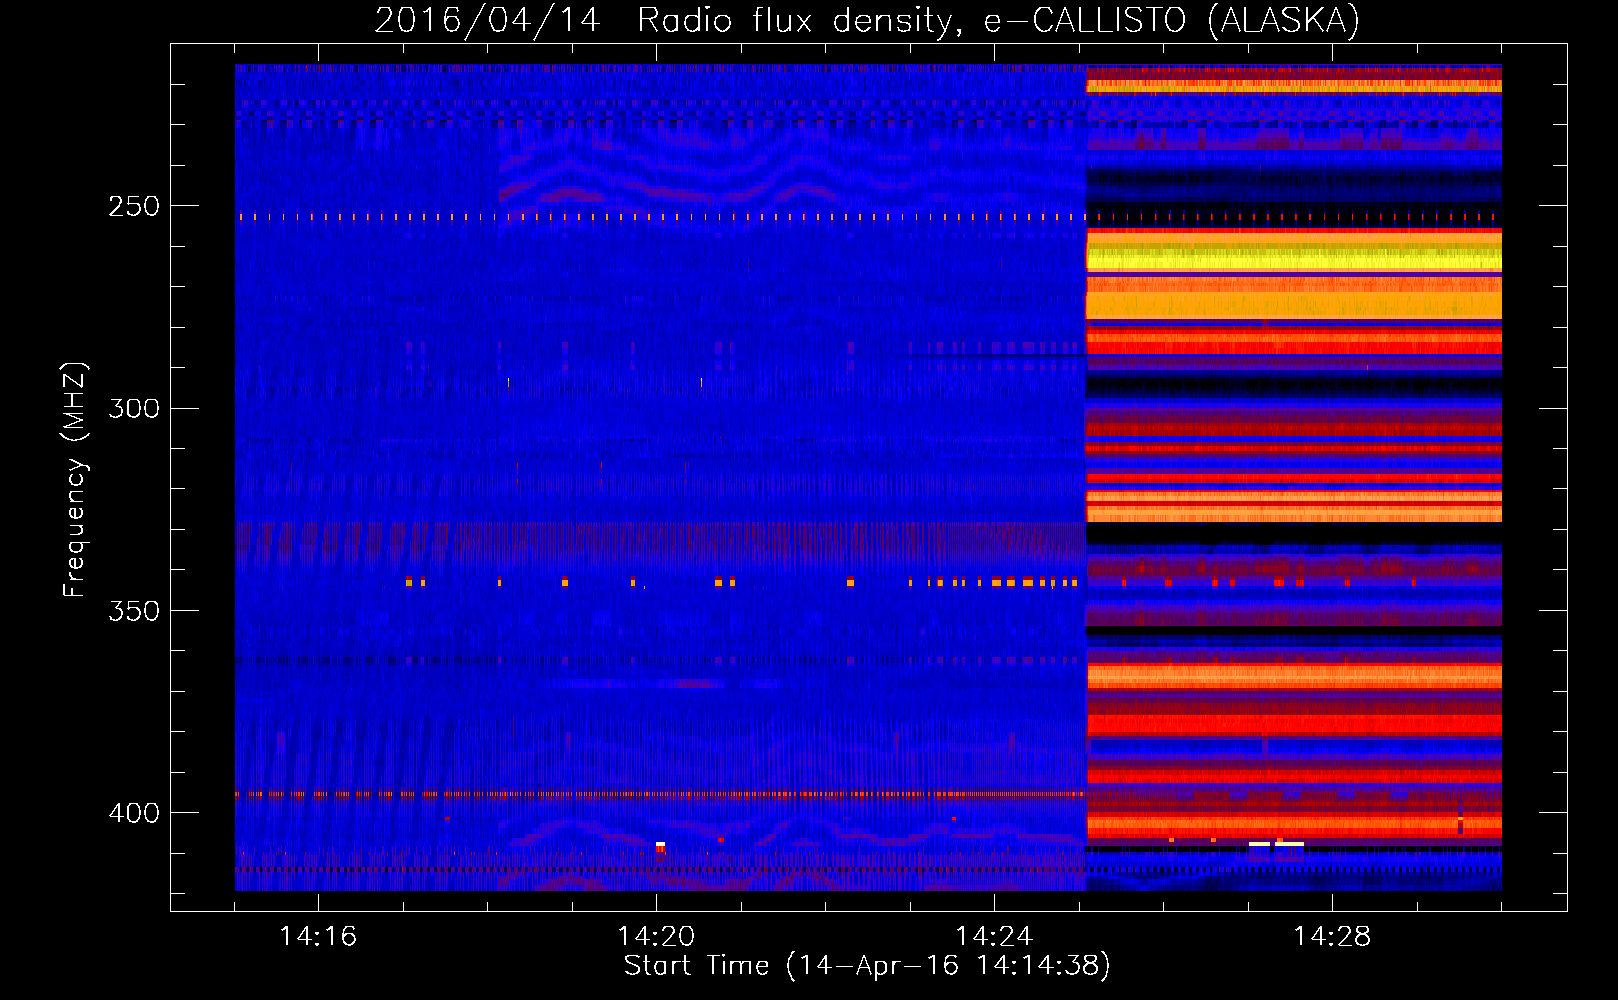Click the orange band just below 275 MHz

click(1294, 305)
